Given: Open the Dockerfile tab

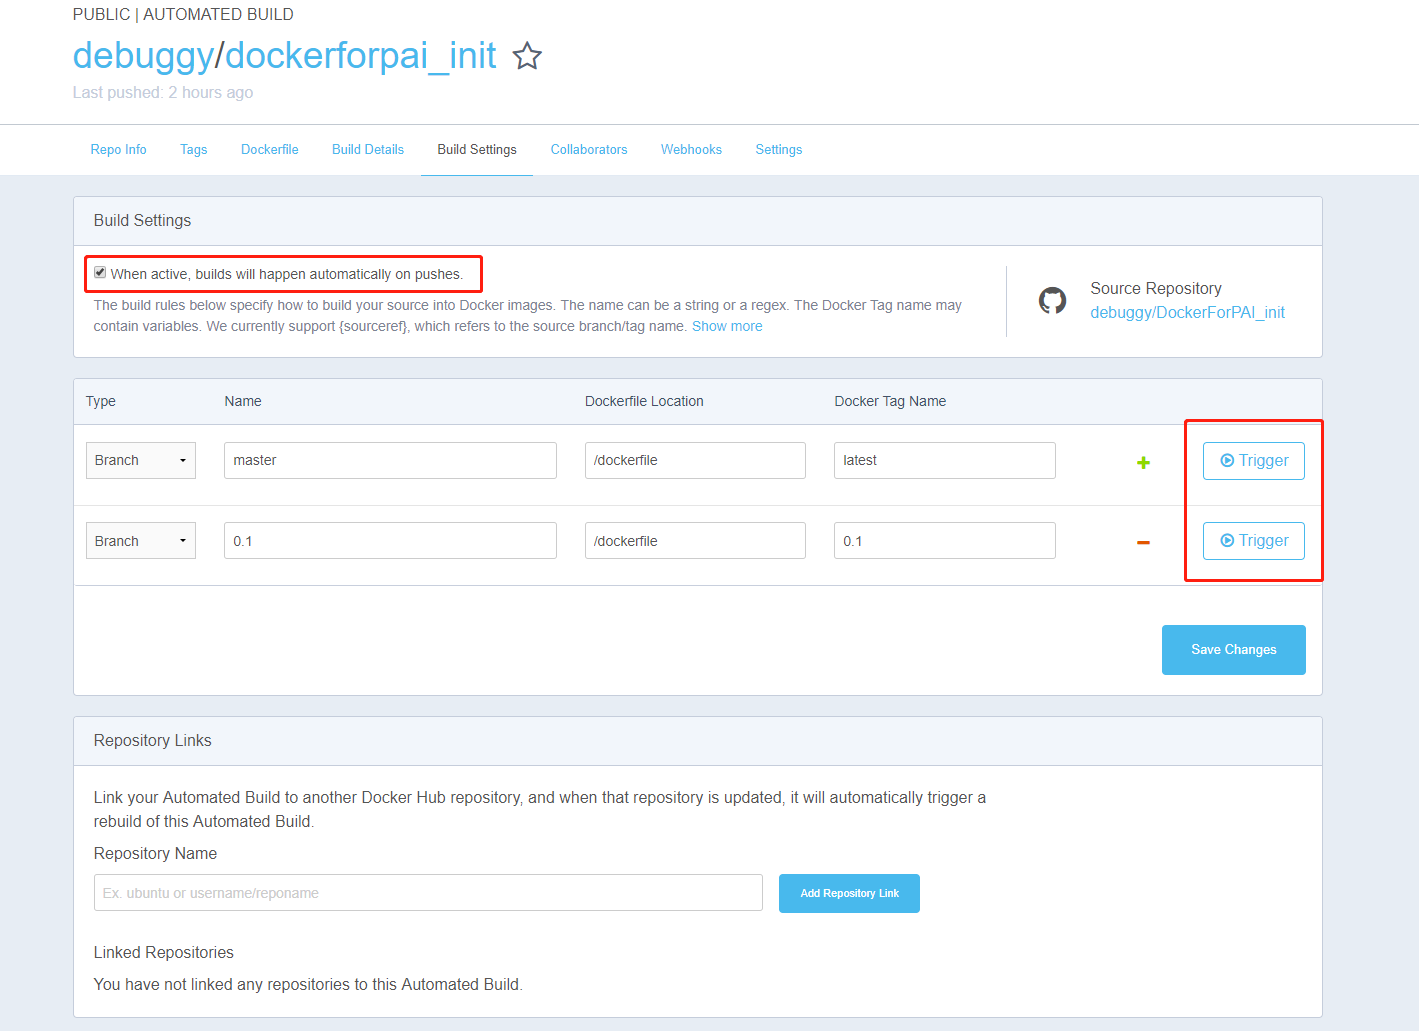Looking at the screenshot, I should click(270, 149).
